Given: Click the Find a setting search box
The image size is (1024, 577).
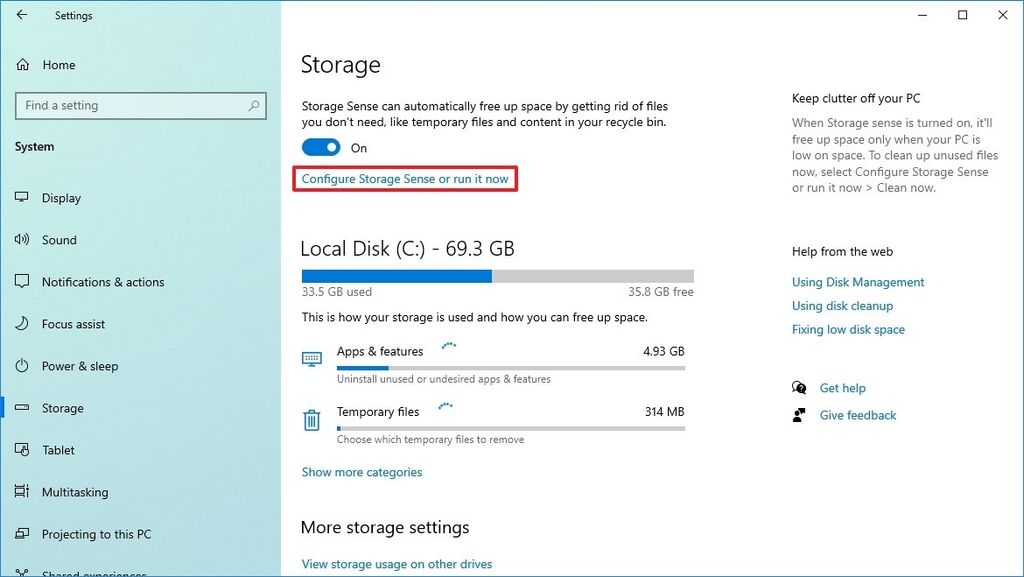Looking at the screenshot, I should 140,105.
